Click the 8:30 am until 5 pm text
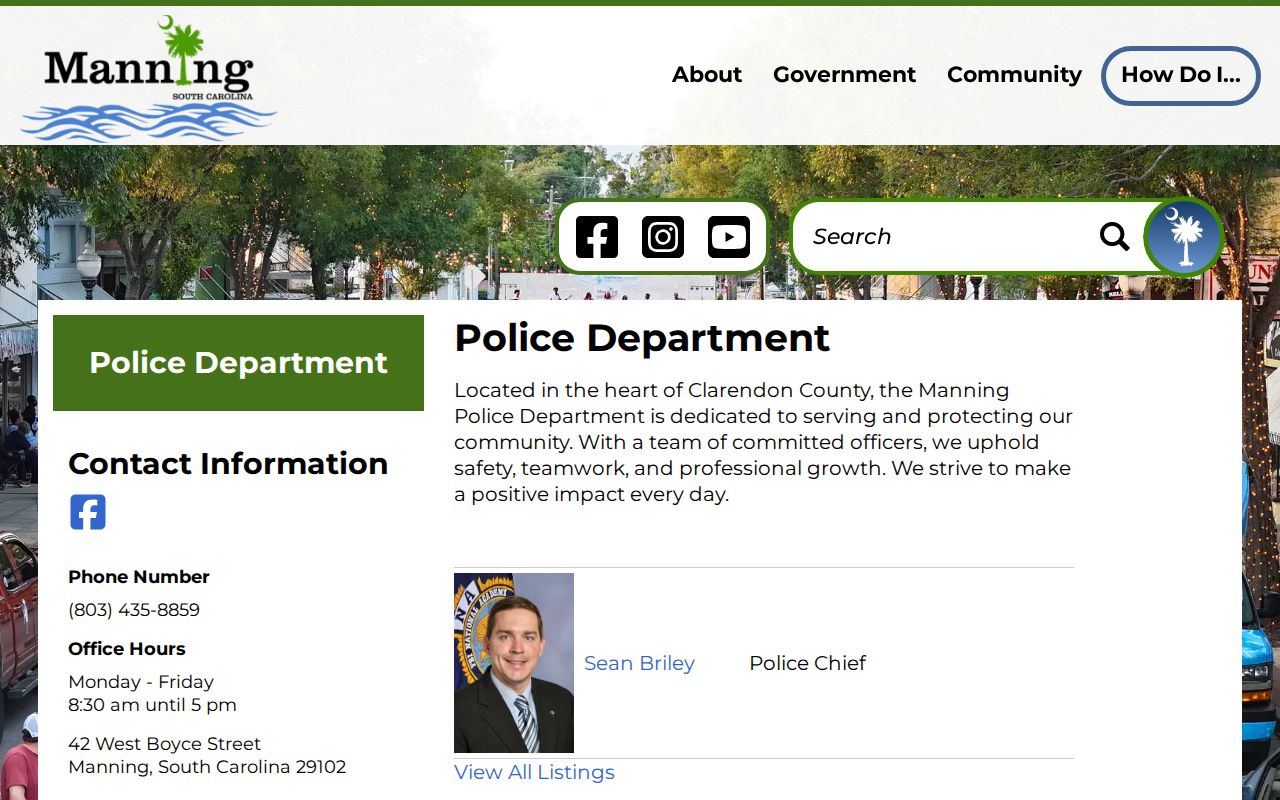Screen dimensions: 1280x800 pos(152,705)
